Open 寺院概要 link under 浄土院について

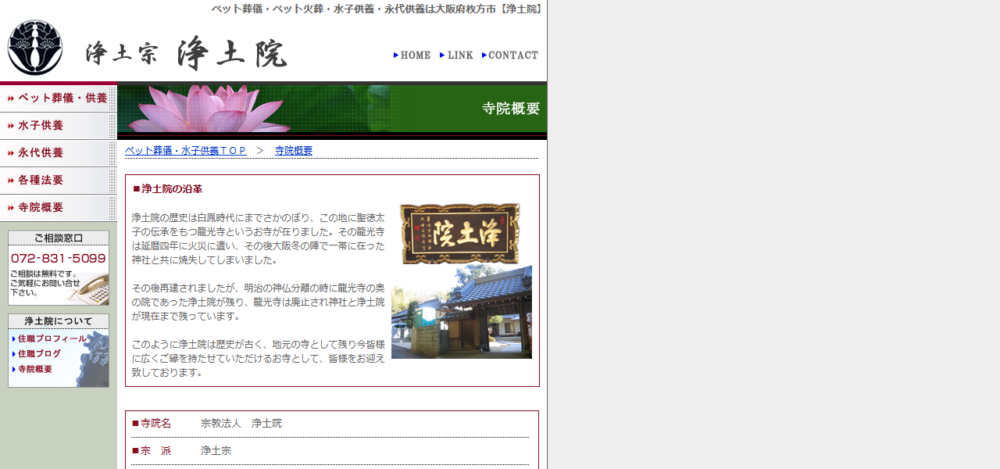[x=32, y=369]
